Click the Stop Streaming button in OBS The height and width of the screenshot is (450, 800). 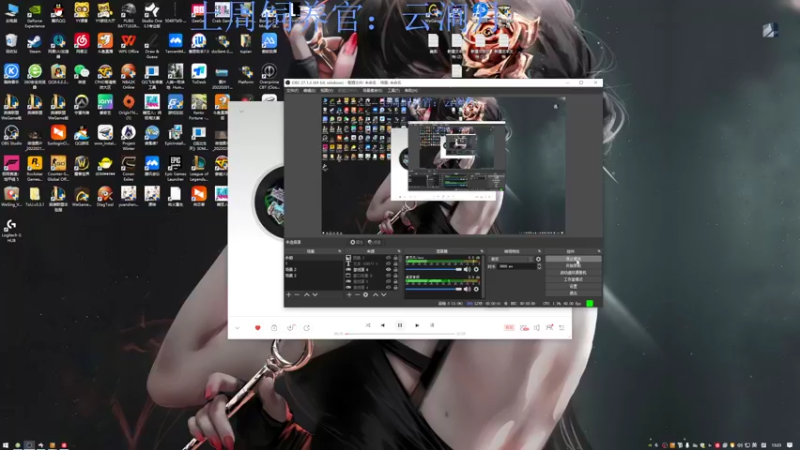click(573, 259)
